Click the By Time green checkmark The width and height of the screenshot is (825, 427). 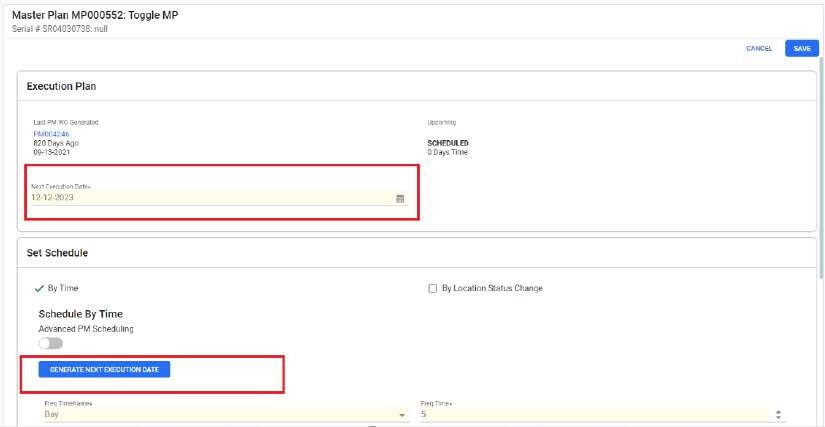pyautogui.click(x=39, y=288)
